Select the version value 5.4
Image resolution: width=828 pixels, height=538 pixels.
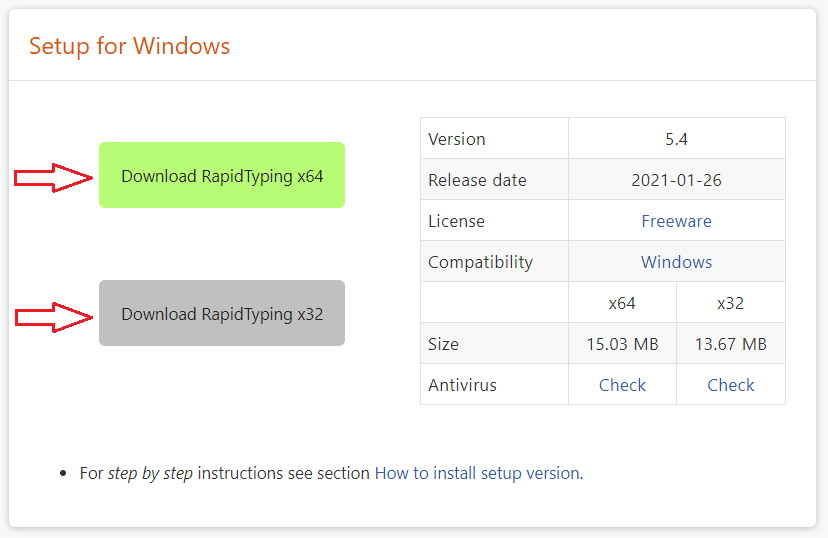(x=676, y=139)
